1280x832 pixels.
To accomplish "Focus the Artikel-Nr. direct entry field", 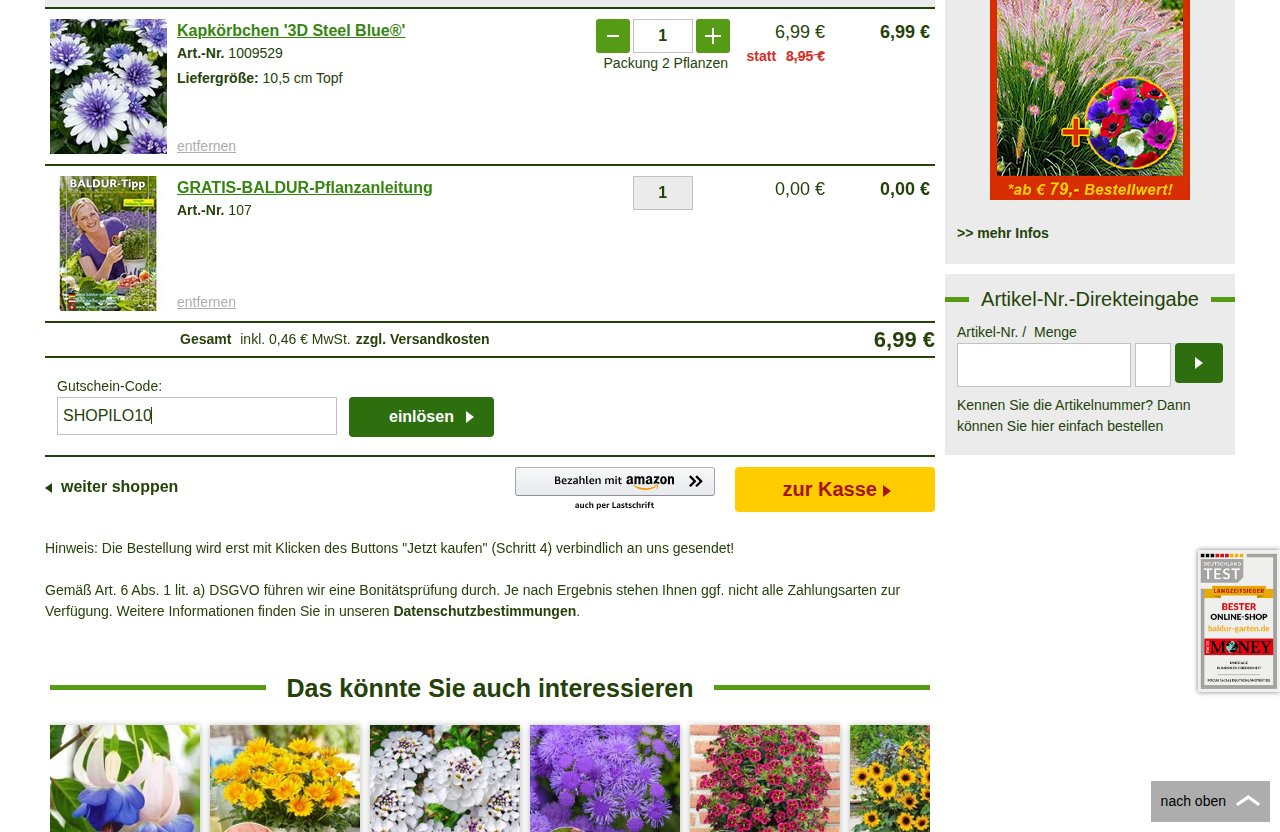I will (1044, 365).
